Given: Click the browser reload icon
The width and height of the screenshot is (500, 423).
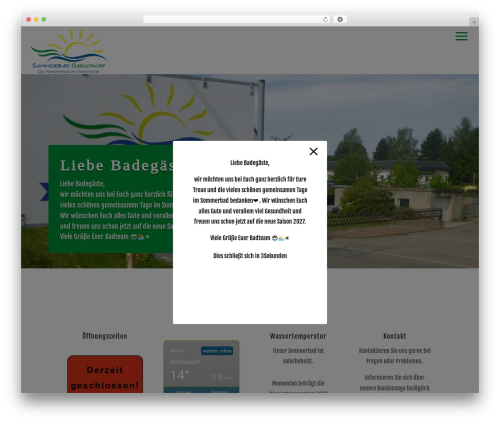Looking at the screenshot, I should (x=325, y=20).
